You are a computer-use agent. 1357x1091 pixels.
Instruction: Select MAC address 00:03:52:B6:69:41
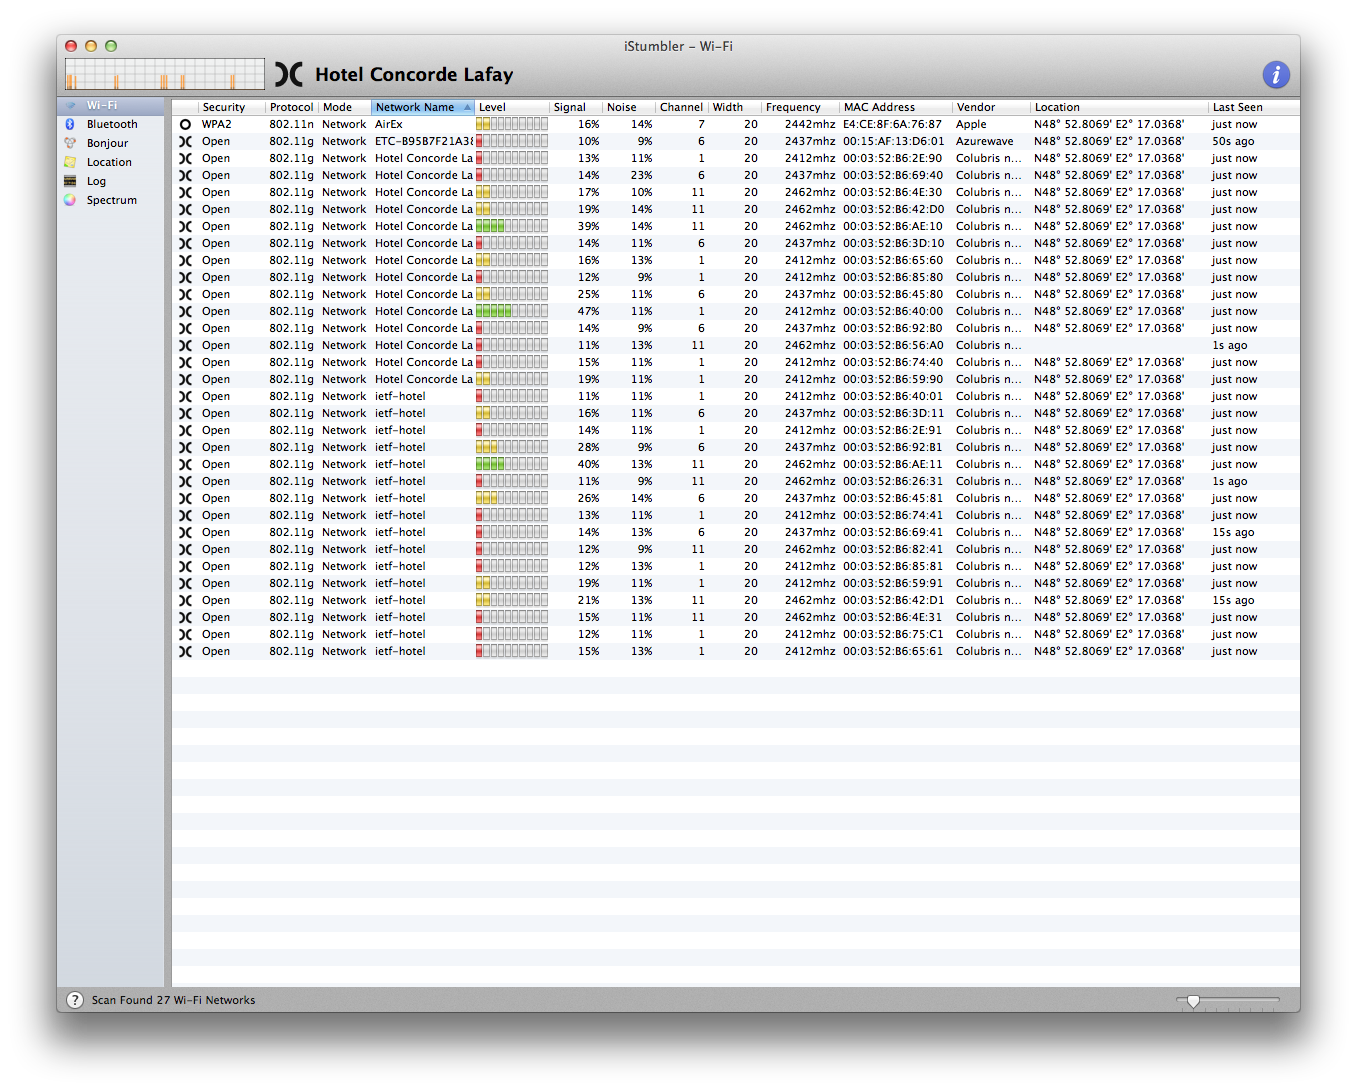(892, 532)
